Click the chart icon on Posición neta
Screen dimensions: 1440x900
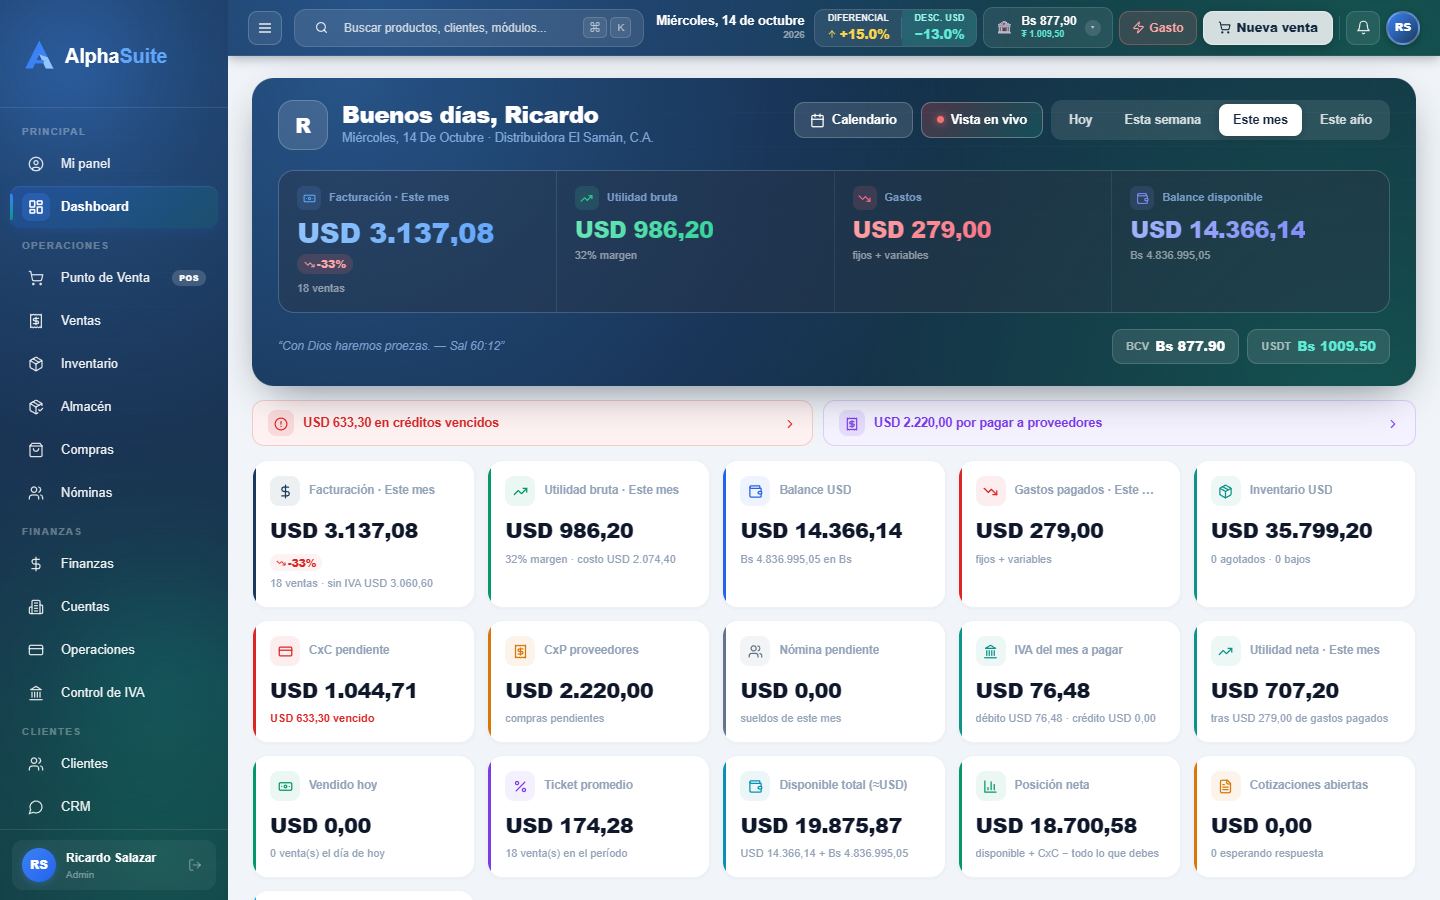click(x=991, y=786)
